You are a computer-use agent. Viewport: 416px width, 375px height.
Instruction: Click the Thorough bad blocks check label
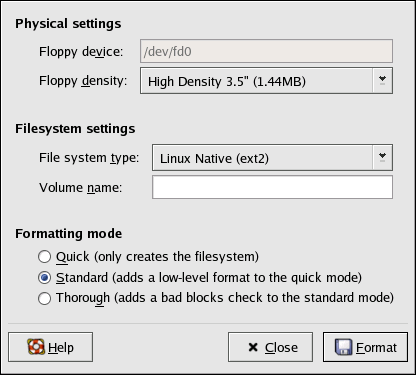pos(225,298)
